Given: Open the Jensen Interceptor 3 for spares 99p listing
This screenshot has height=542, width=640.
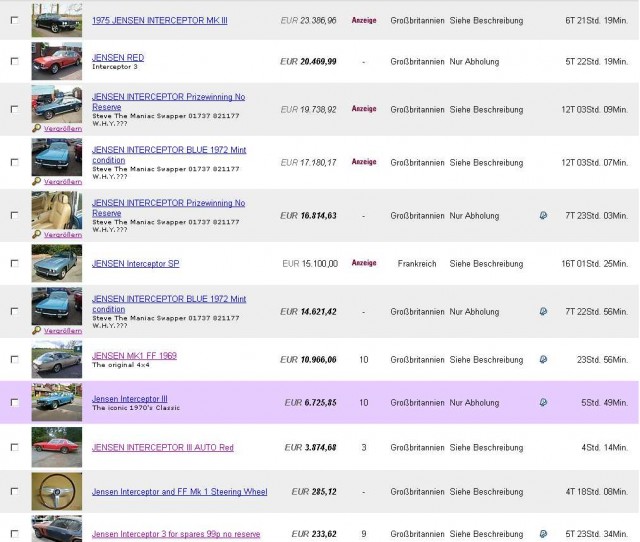Looking at the screenshot, I should tap(176, 534).
